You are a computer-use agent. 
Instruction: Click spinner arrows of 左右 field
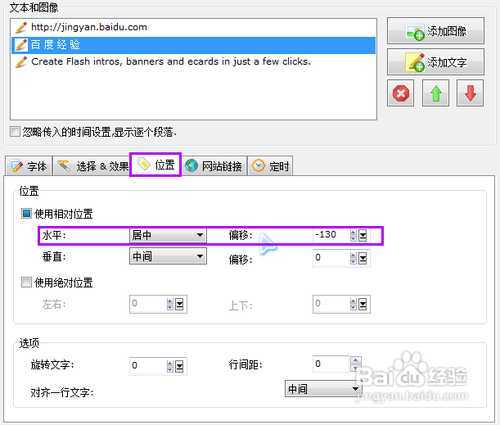pos(170,304)
